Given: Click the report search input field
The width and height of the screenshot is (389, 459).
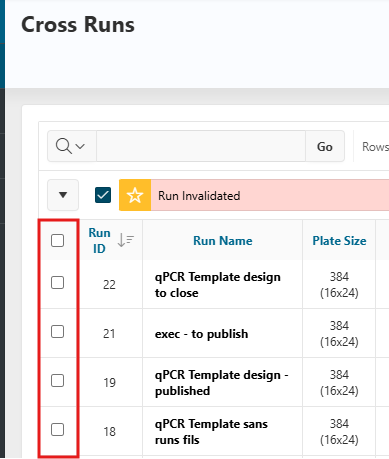Looking at the screenshot, I should pos(201,146).
